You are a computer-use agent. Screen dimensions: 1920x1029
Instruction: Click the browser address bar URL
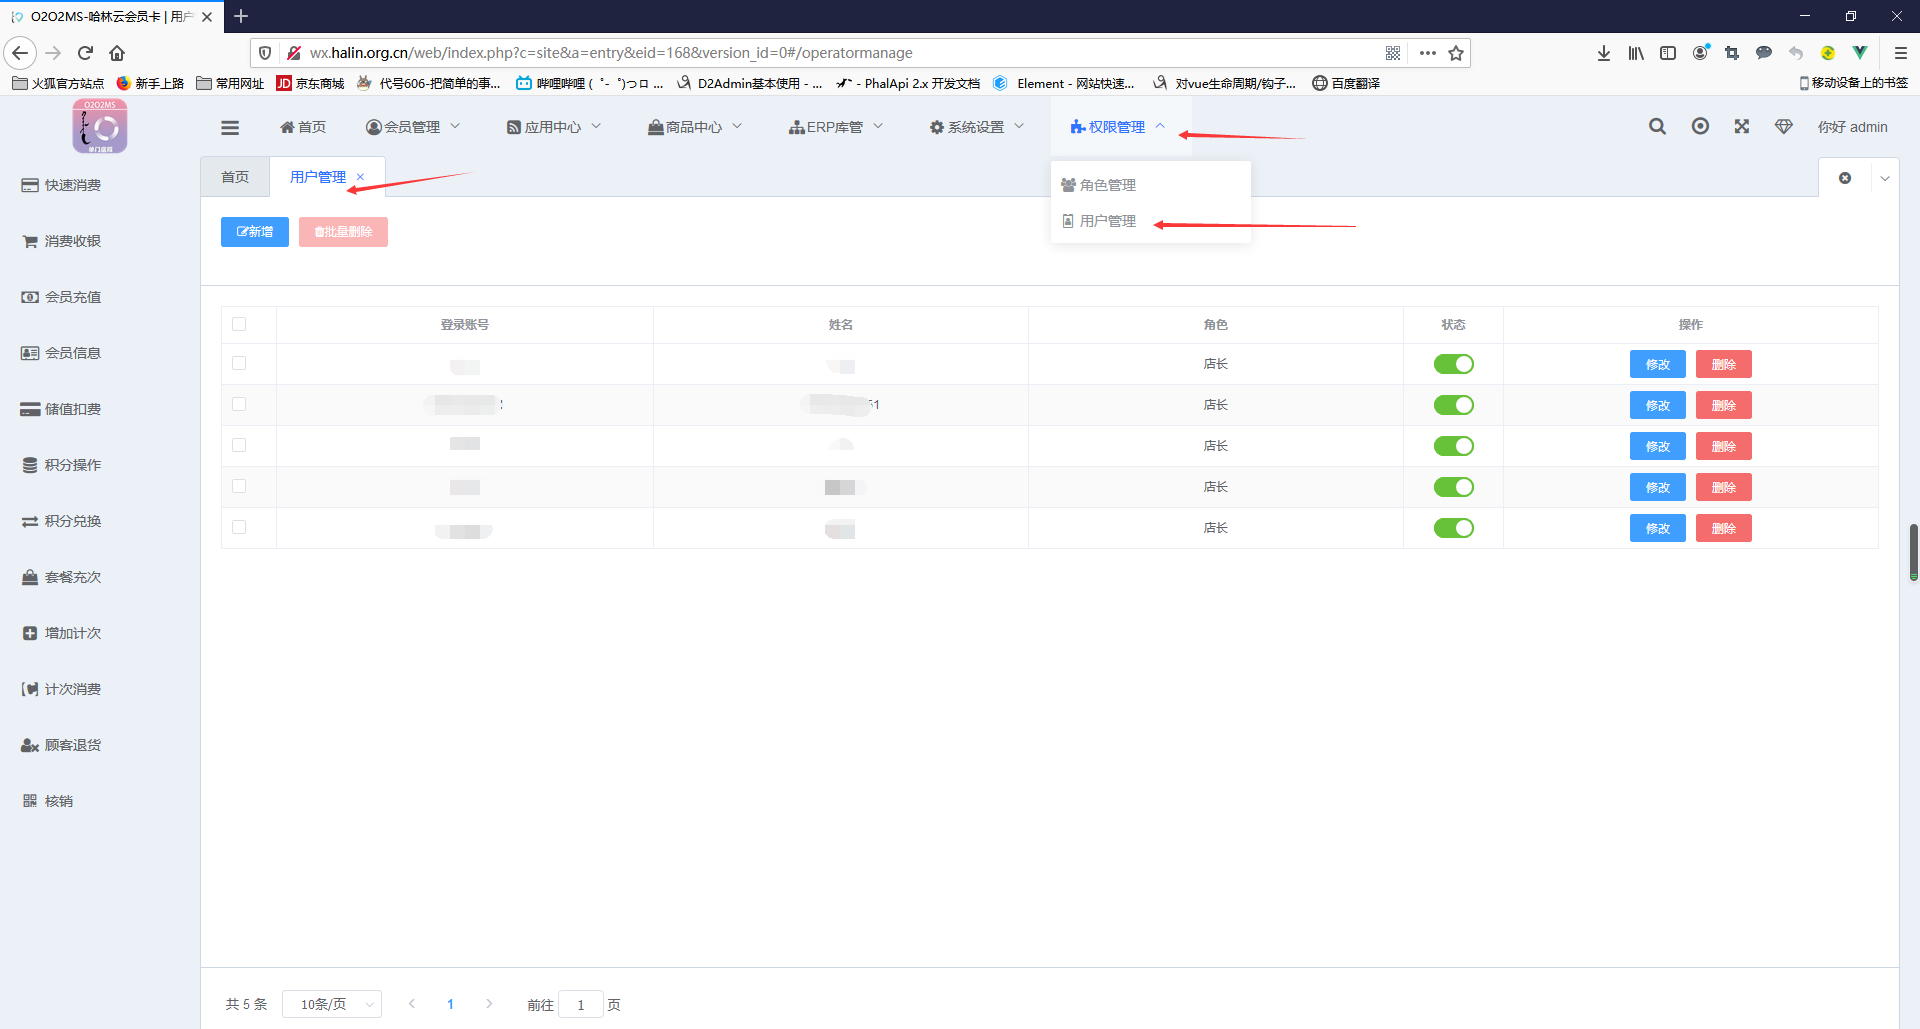tap(610, 53)
